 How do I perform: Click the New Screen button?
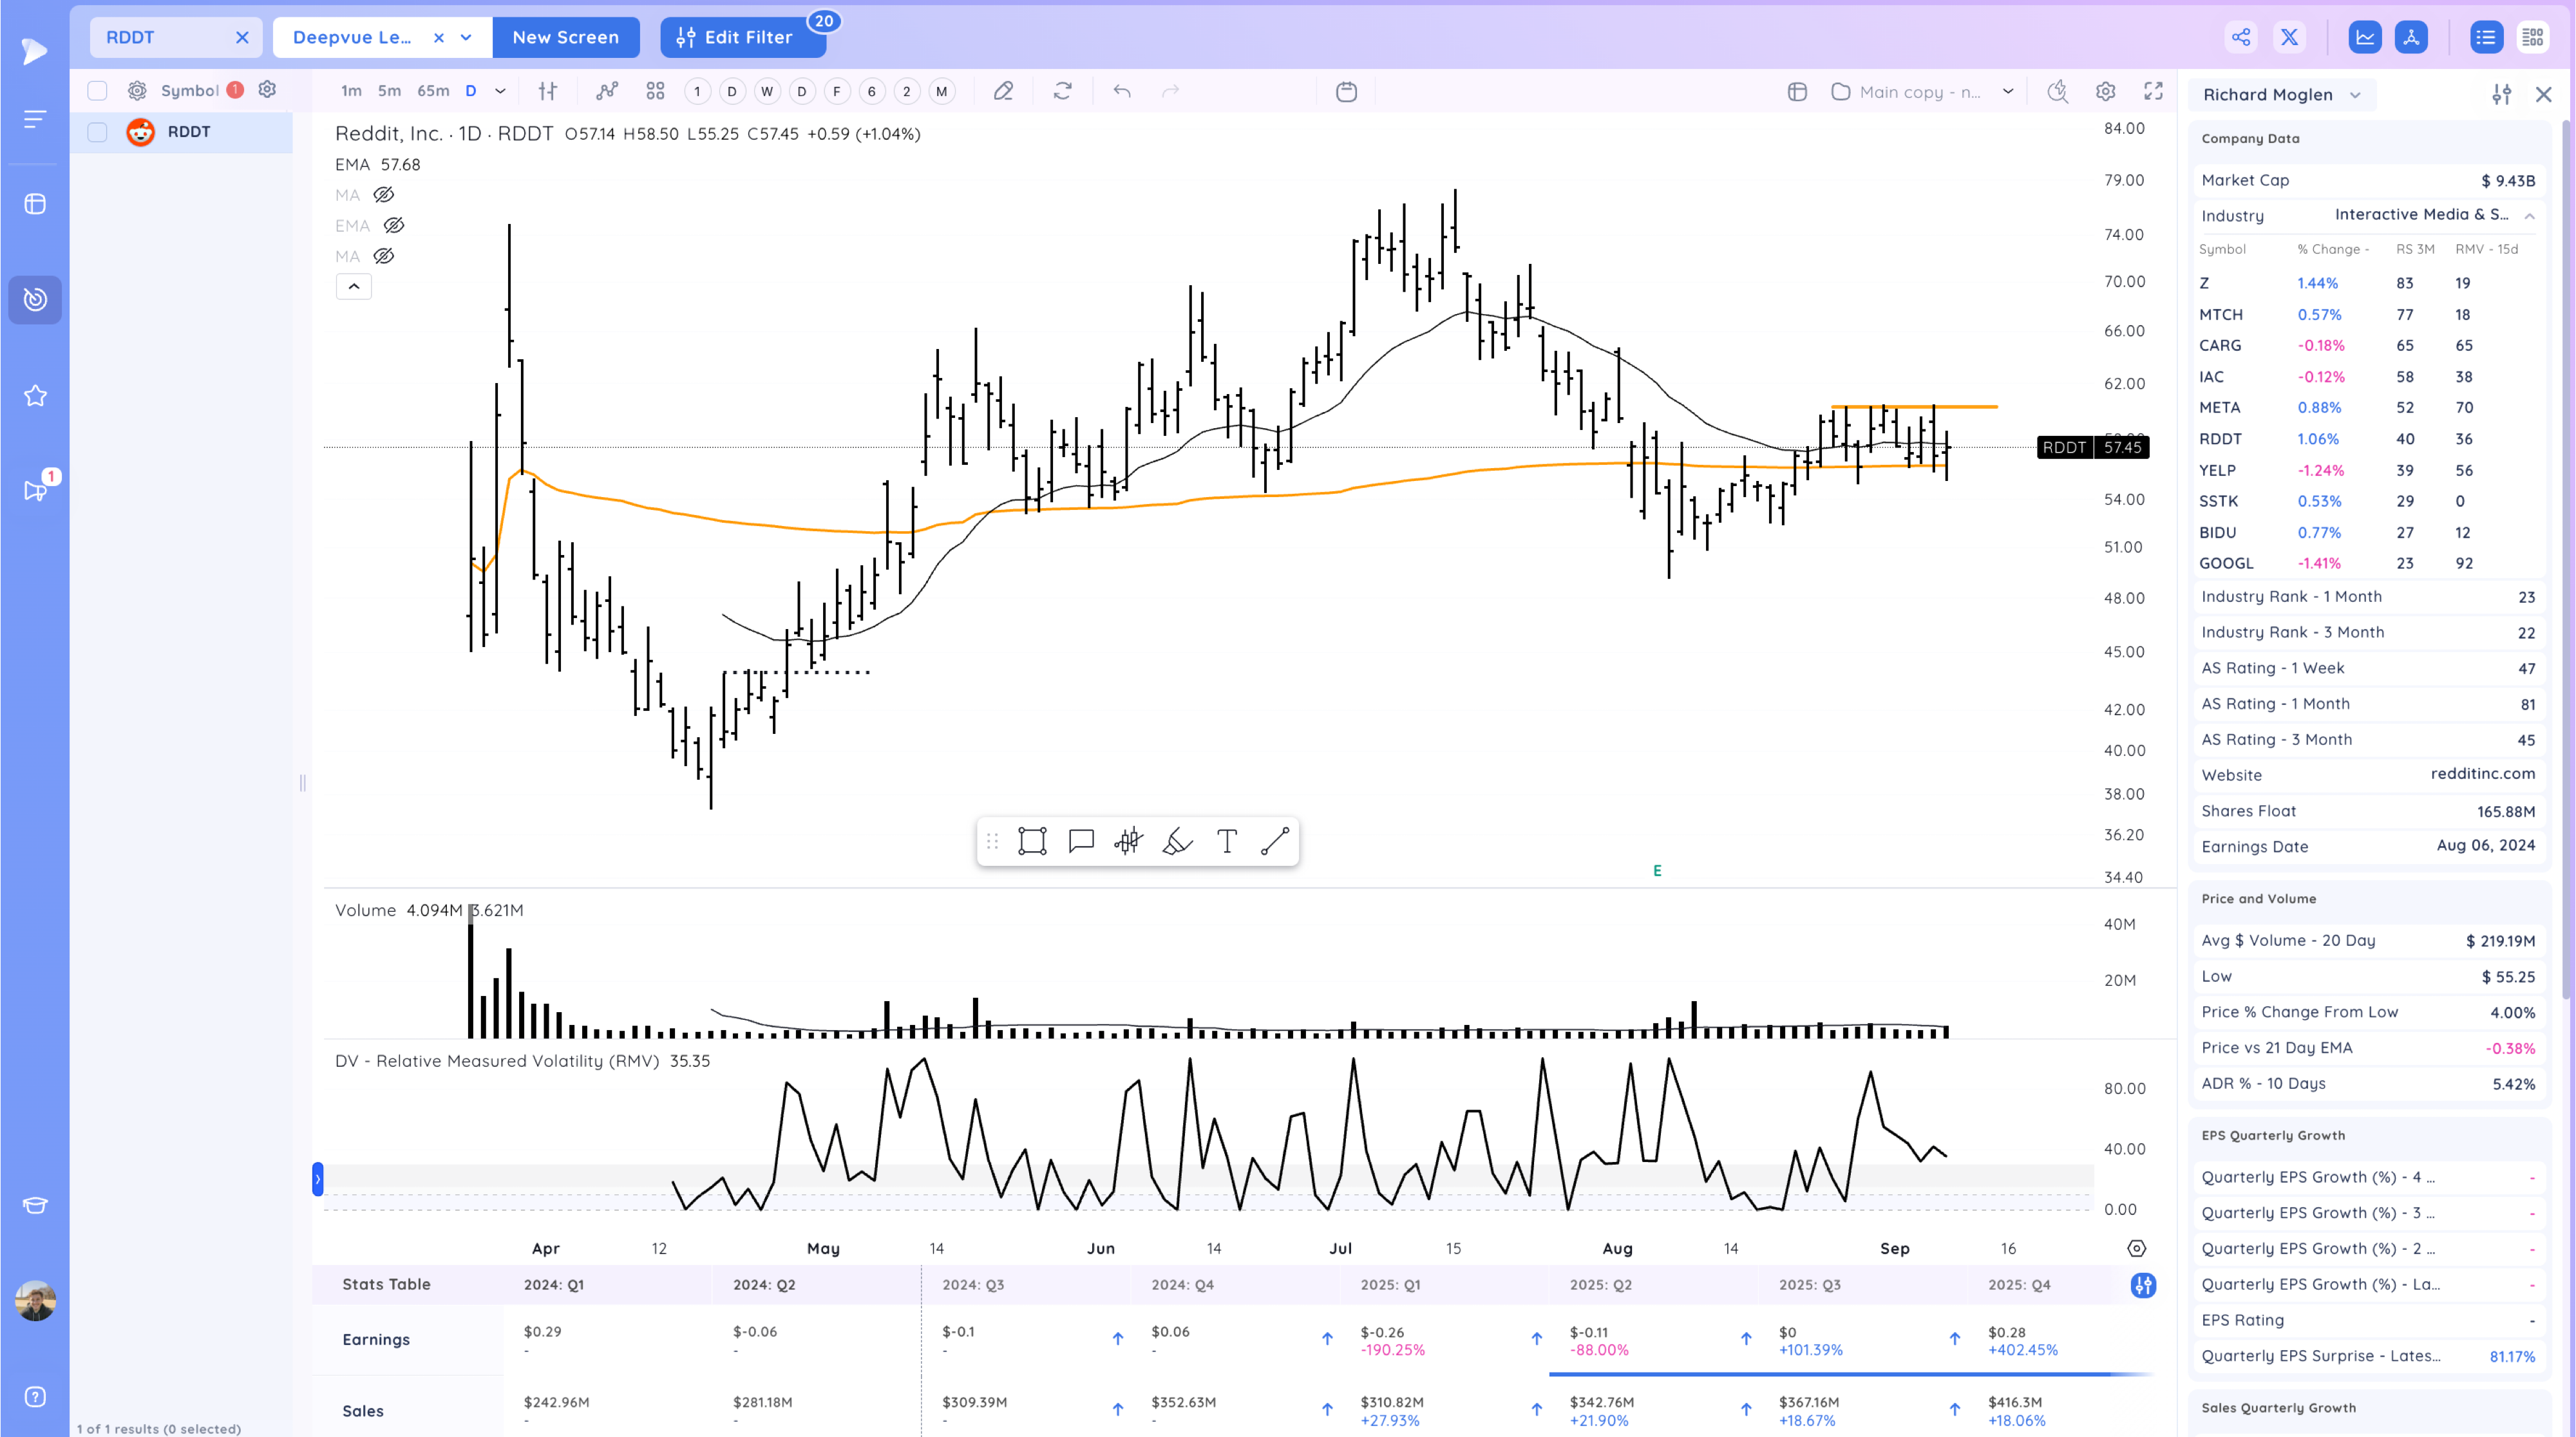click(x=565, y=37)
